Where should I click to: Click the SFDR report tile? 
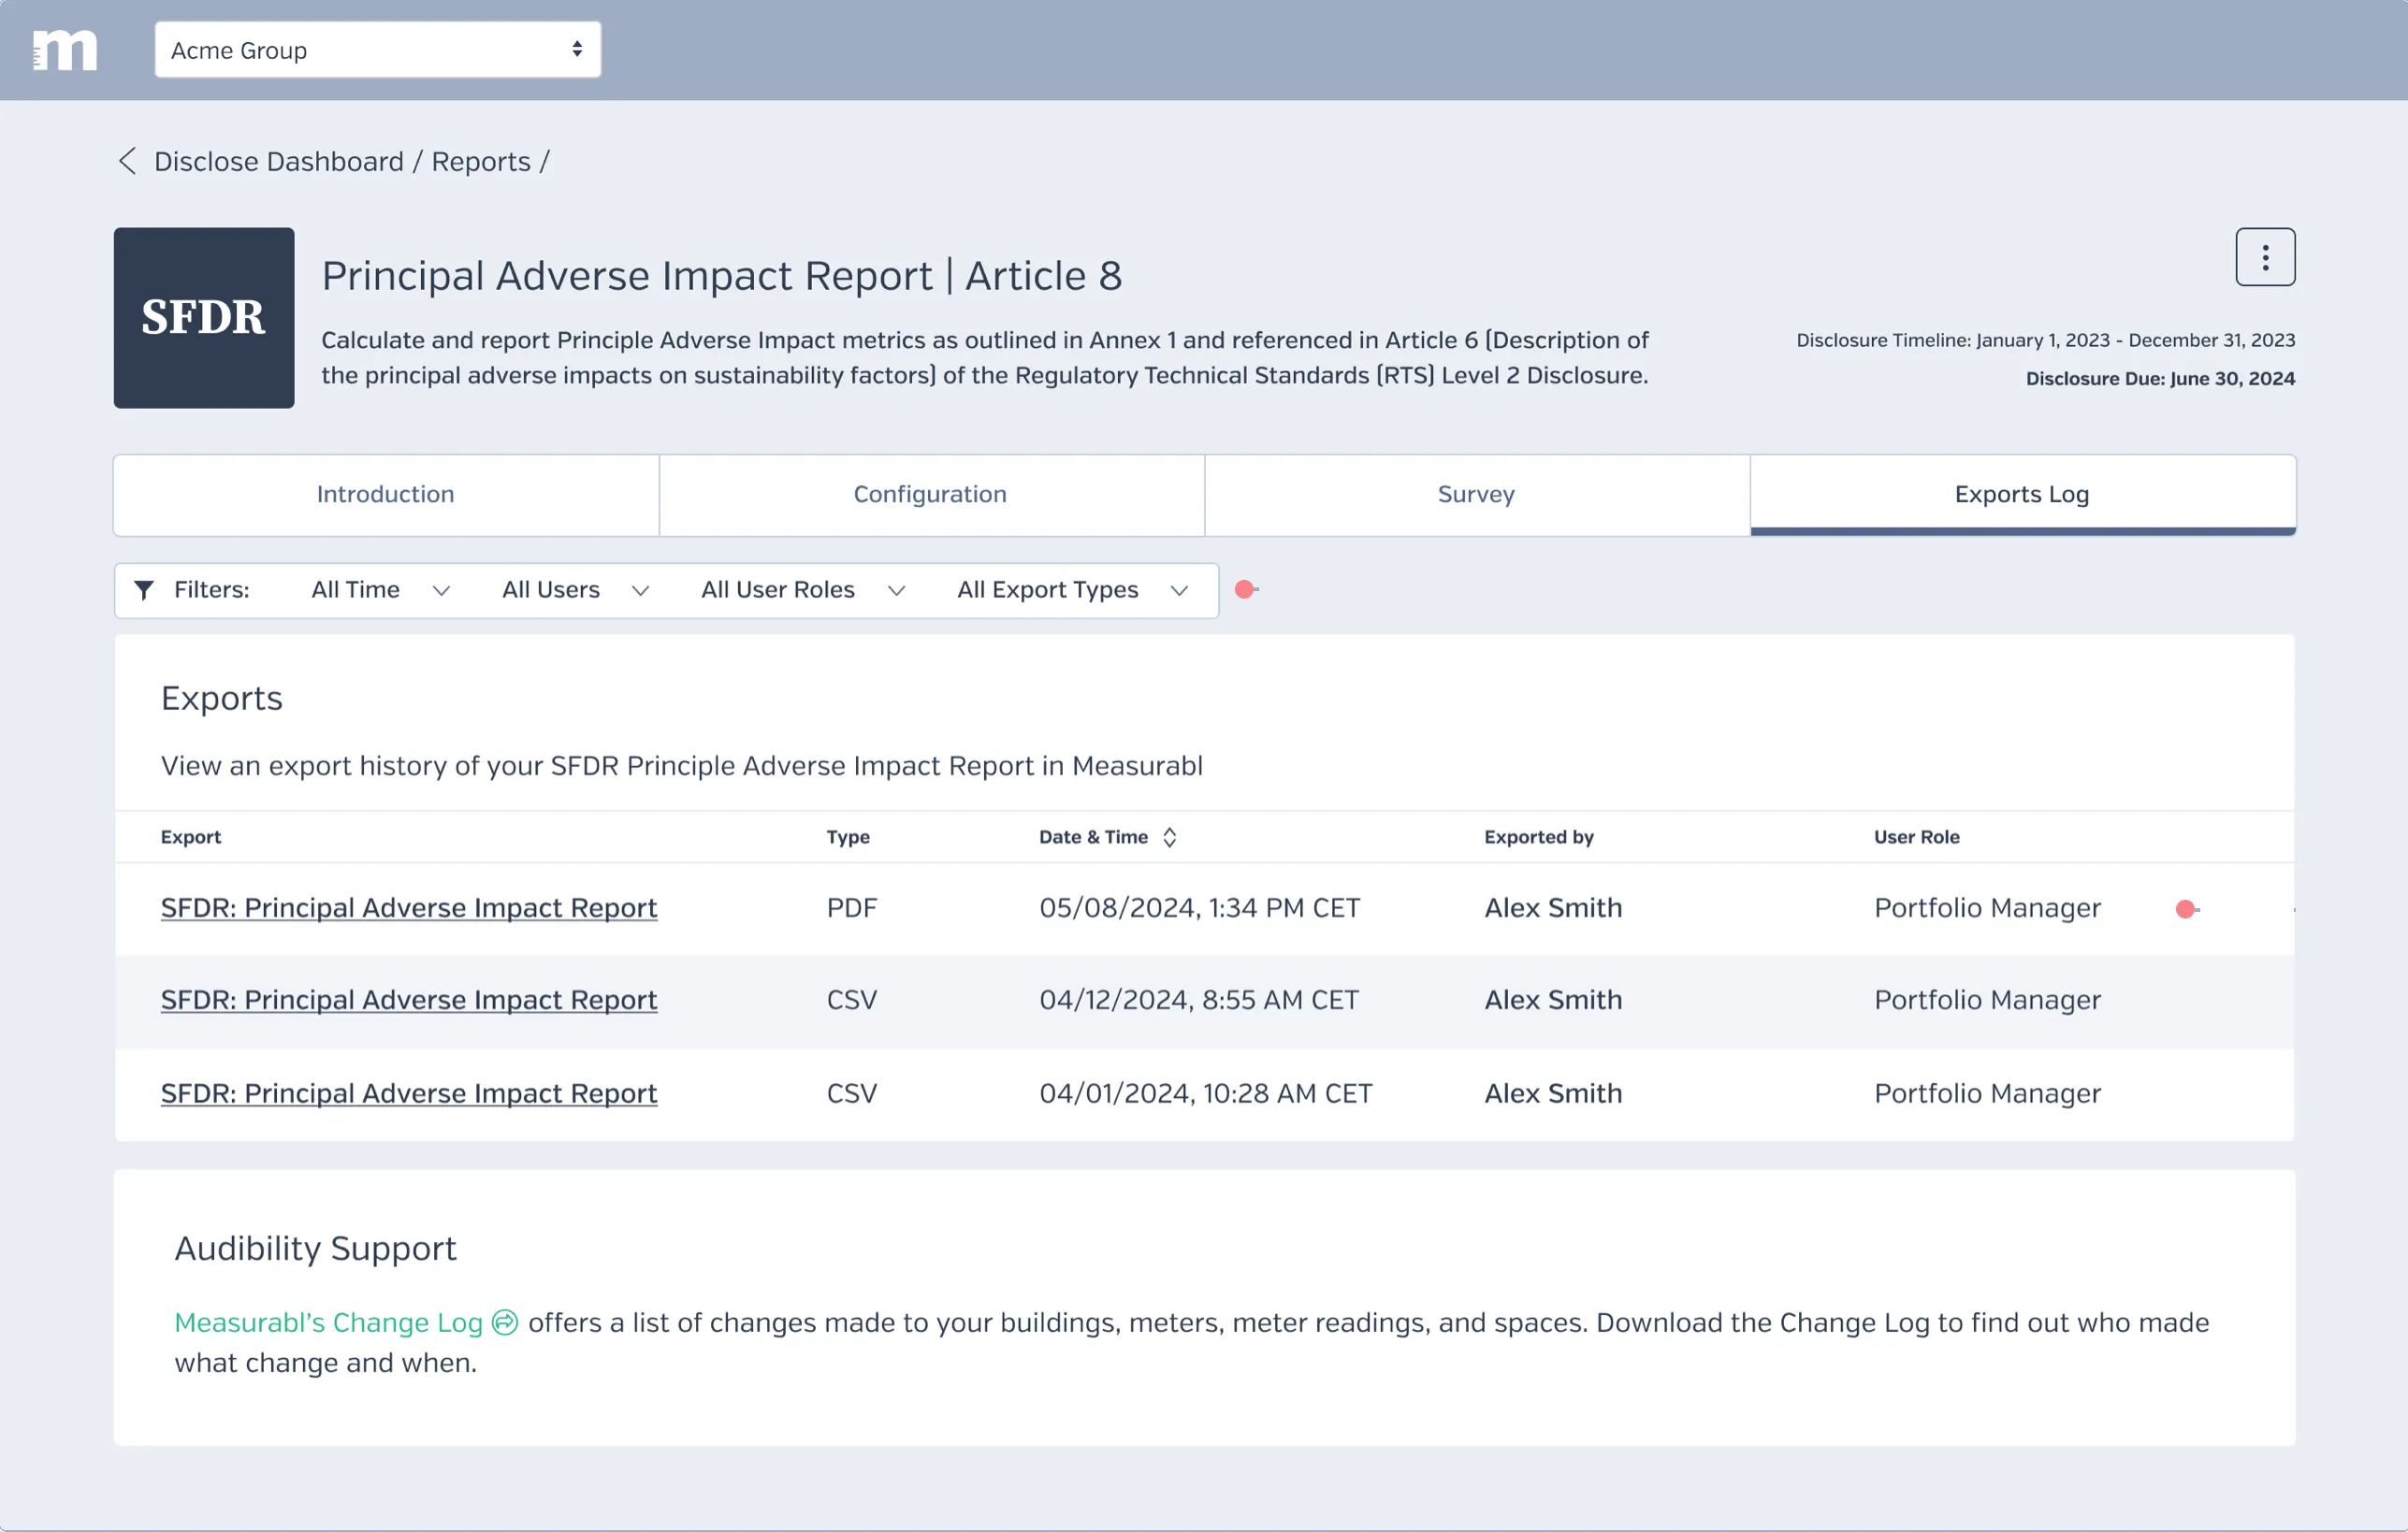pos(204,318)
